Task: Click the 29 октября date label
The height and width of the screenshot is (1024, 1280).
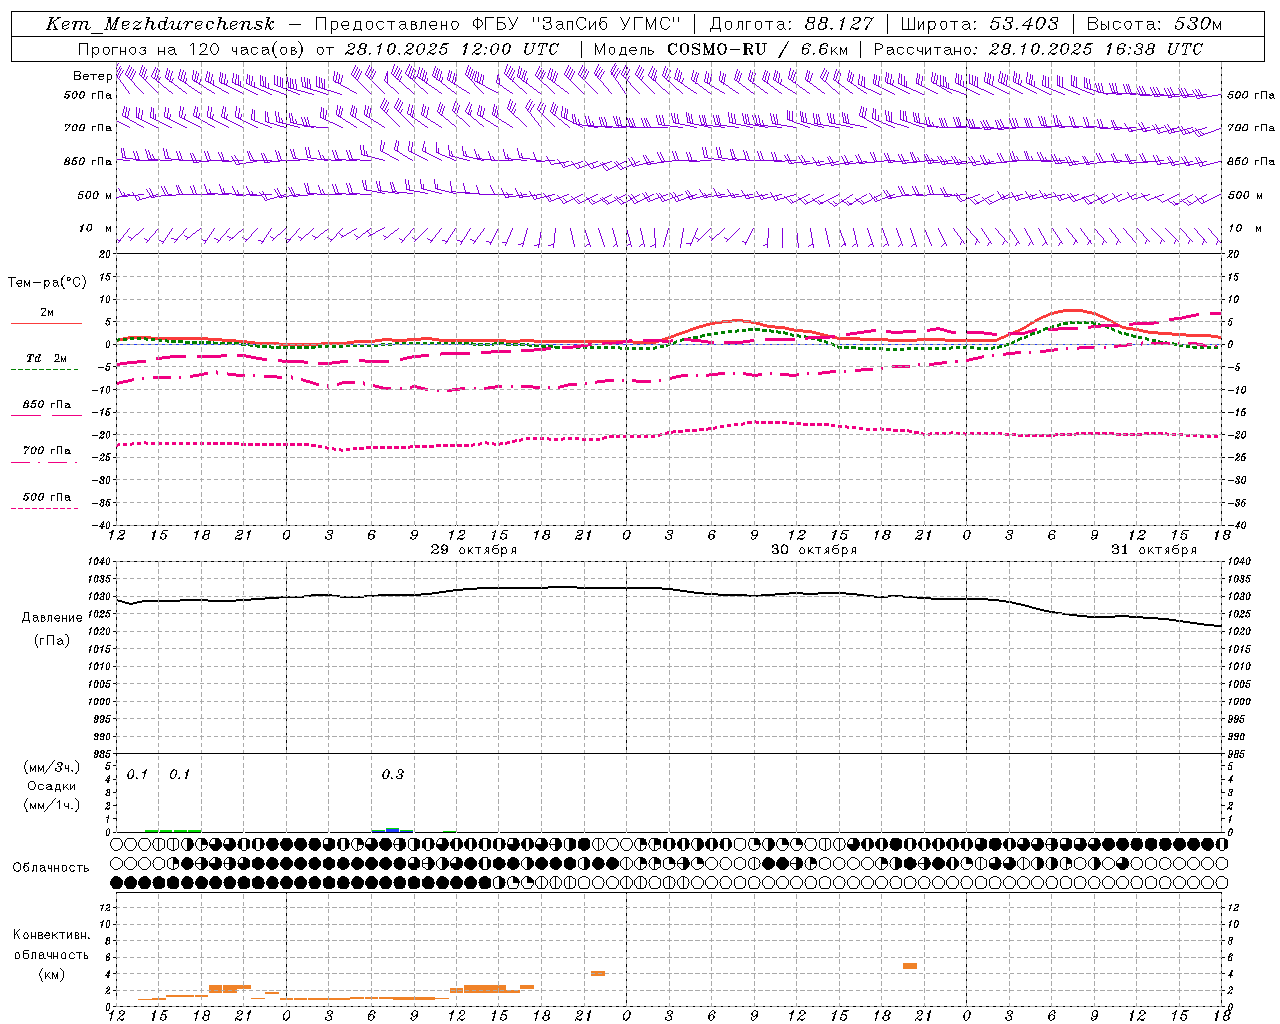Action: [x=473, y=550]
